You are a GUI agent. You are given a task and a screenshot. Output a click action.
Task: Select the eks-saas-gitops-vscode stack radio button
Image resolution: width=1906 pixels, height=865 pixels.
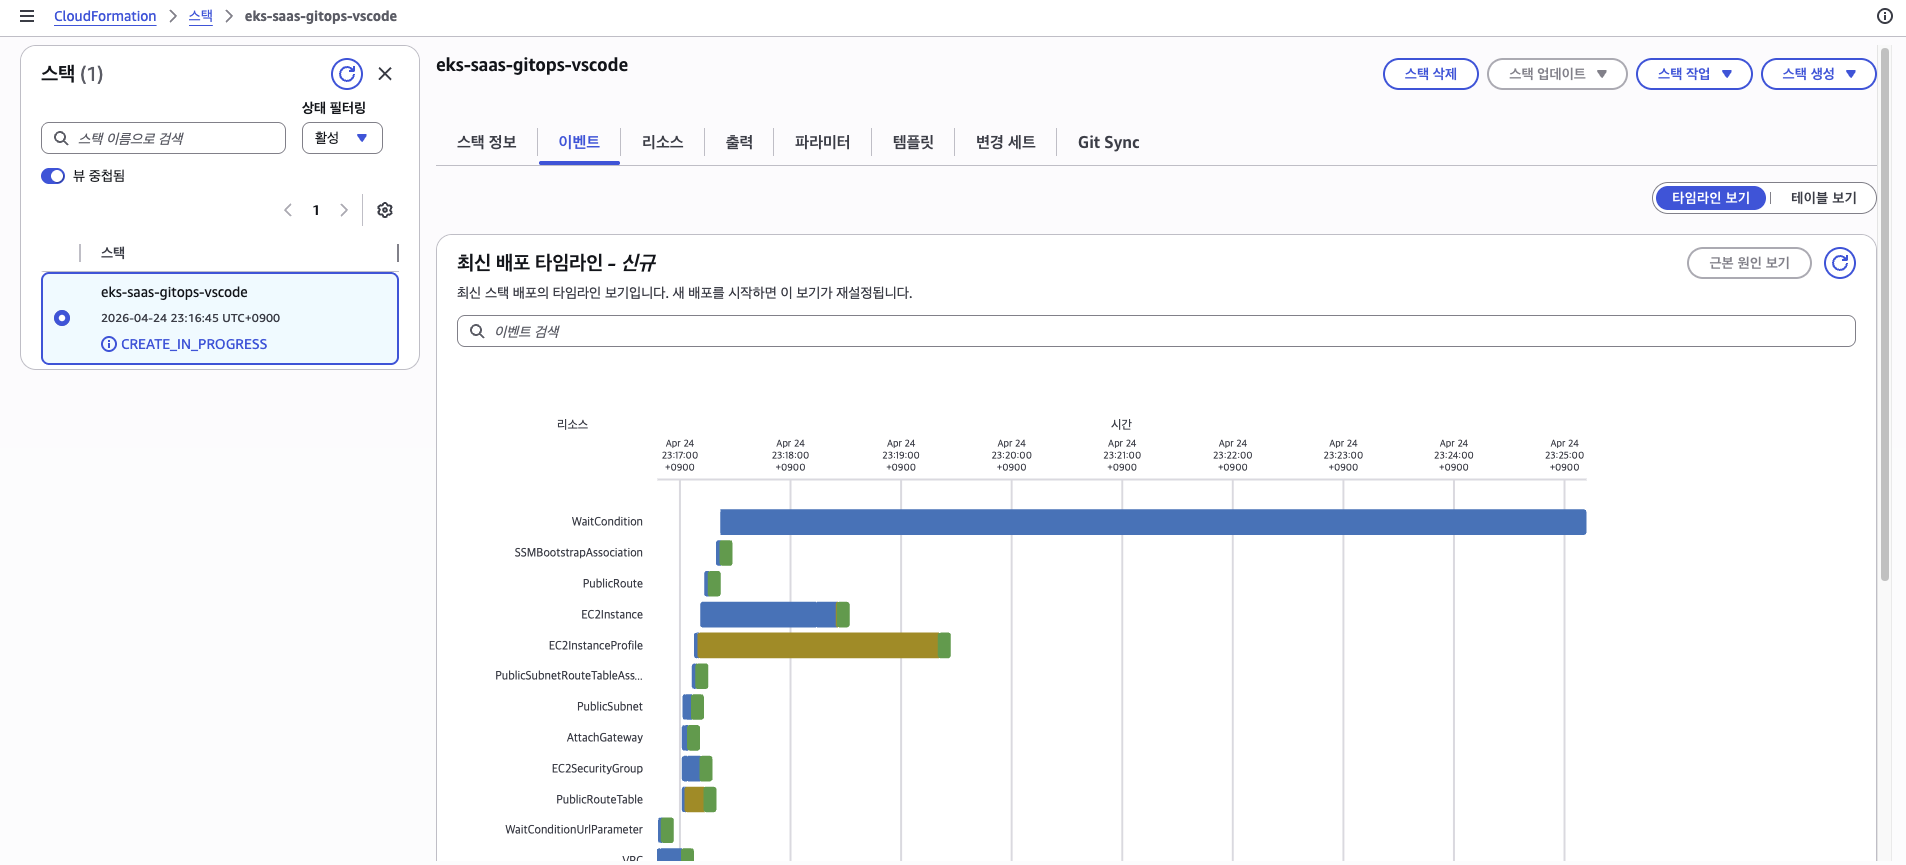coord(62,318)
